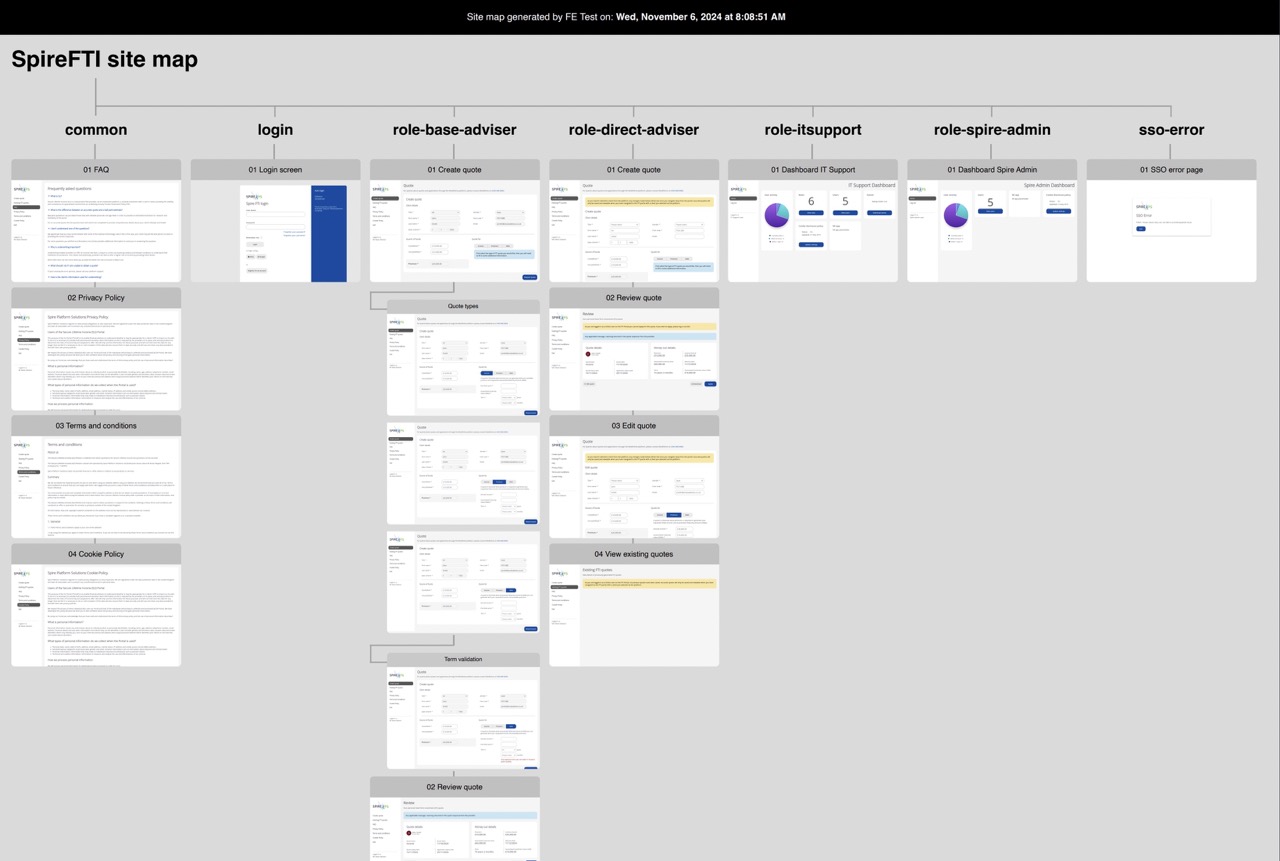Click the FAQ page thumbnail
This screenshot has width=1280, height=861.
point(96,231)
